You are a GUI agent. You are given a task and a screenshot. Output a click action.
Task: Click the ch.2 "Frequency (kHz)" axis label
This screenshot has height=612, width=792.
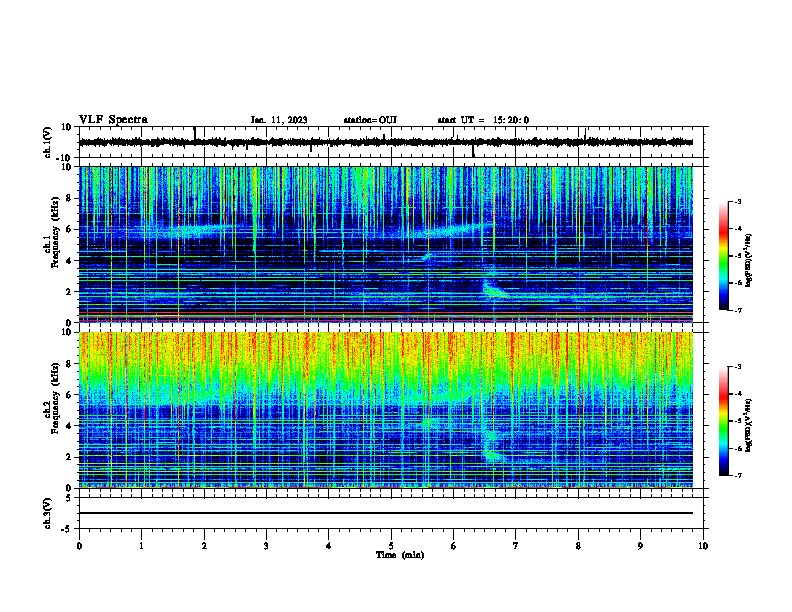coord(55,398)
